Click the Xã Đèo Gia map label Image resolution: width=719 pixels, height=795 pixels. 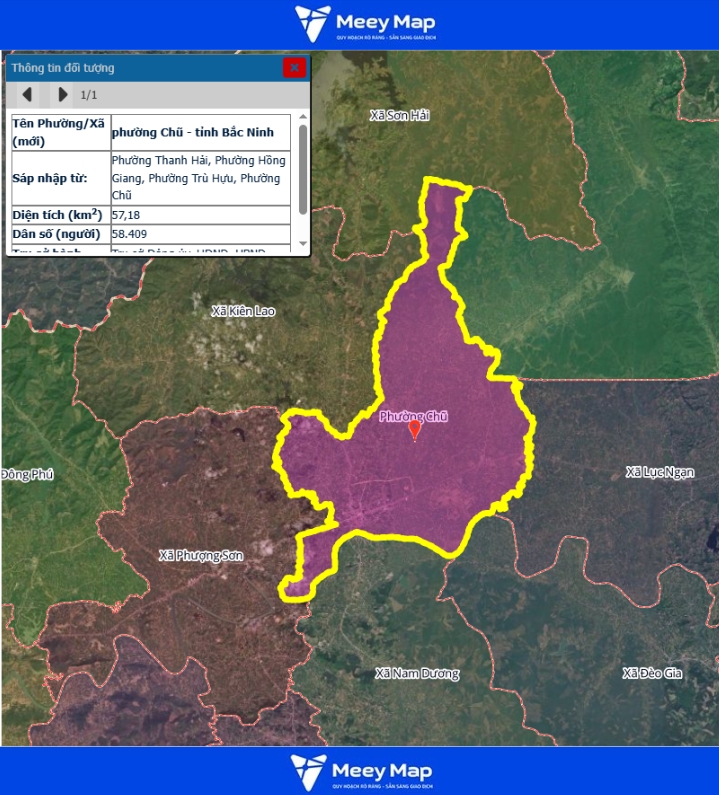pyautogui.click(x=652, y=673)
